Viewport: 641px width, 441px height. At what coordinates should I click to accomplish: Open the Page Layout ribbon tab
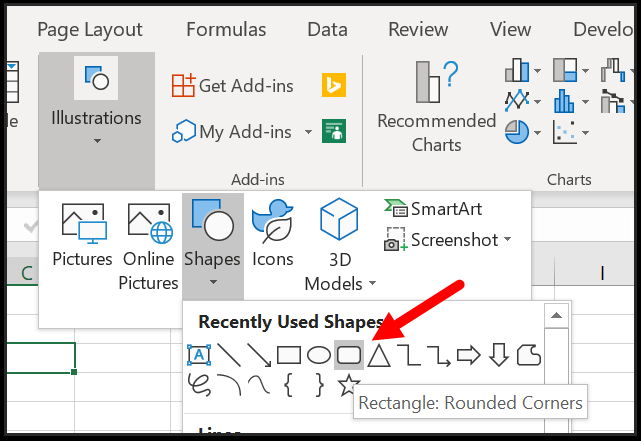click(90, 30)
